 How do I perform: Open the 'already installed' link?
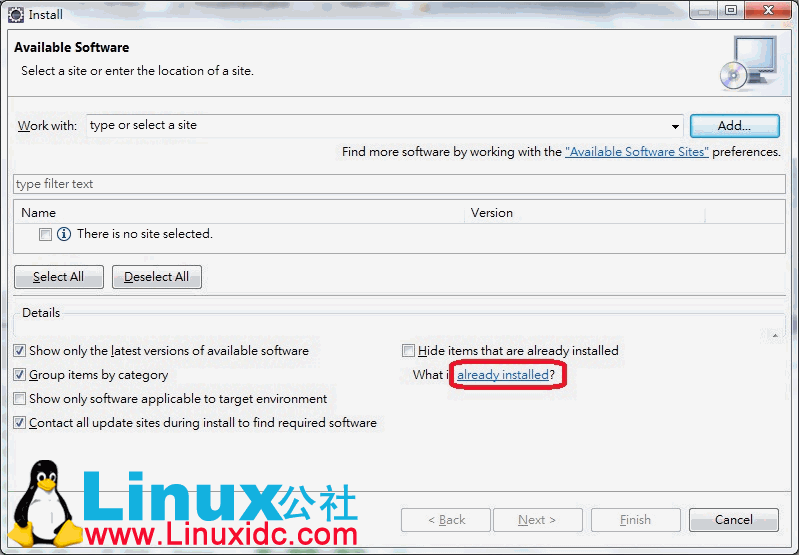click(x=503, y=375)
